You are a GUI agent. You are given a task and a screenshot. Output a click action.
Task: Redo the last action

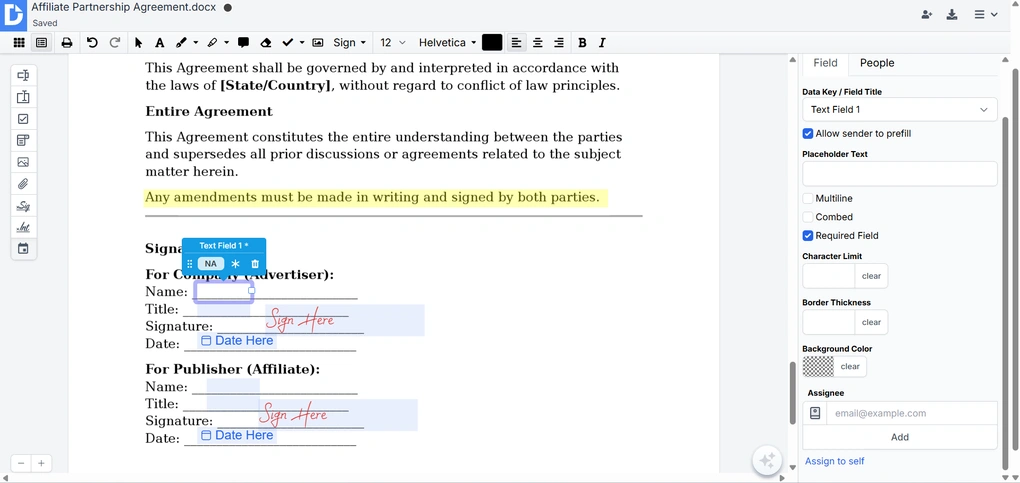point(114,42)
